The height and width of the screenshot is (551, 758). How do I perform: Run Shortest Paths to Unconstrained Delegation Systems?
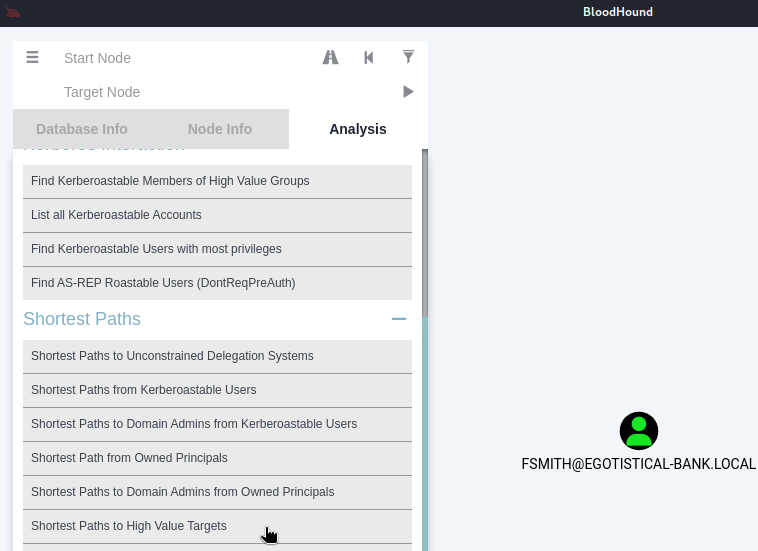coord(218,356)
